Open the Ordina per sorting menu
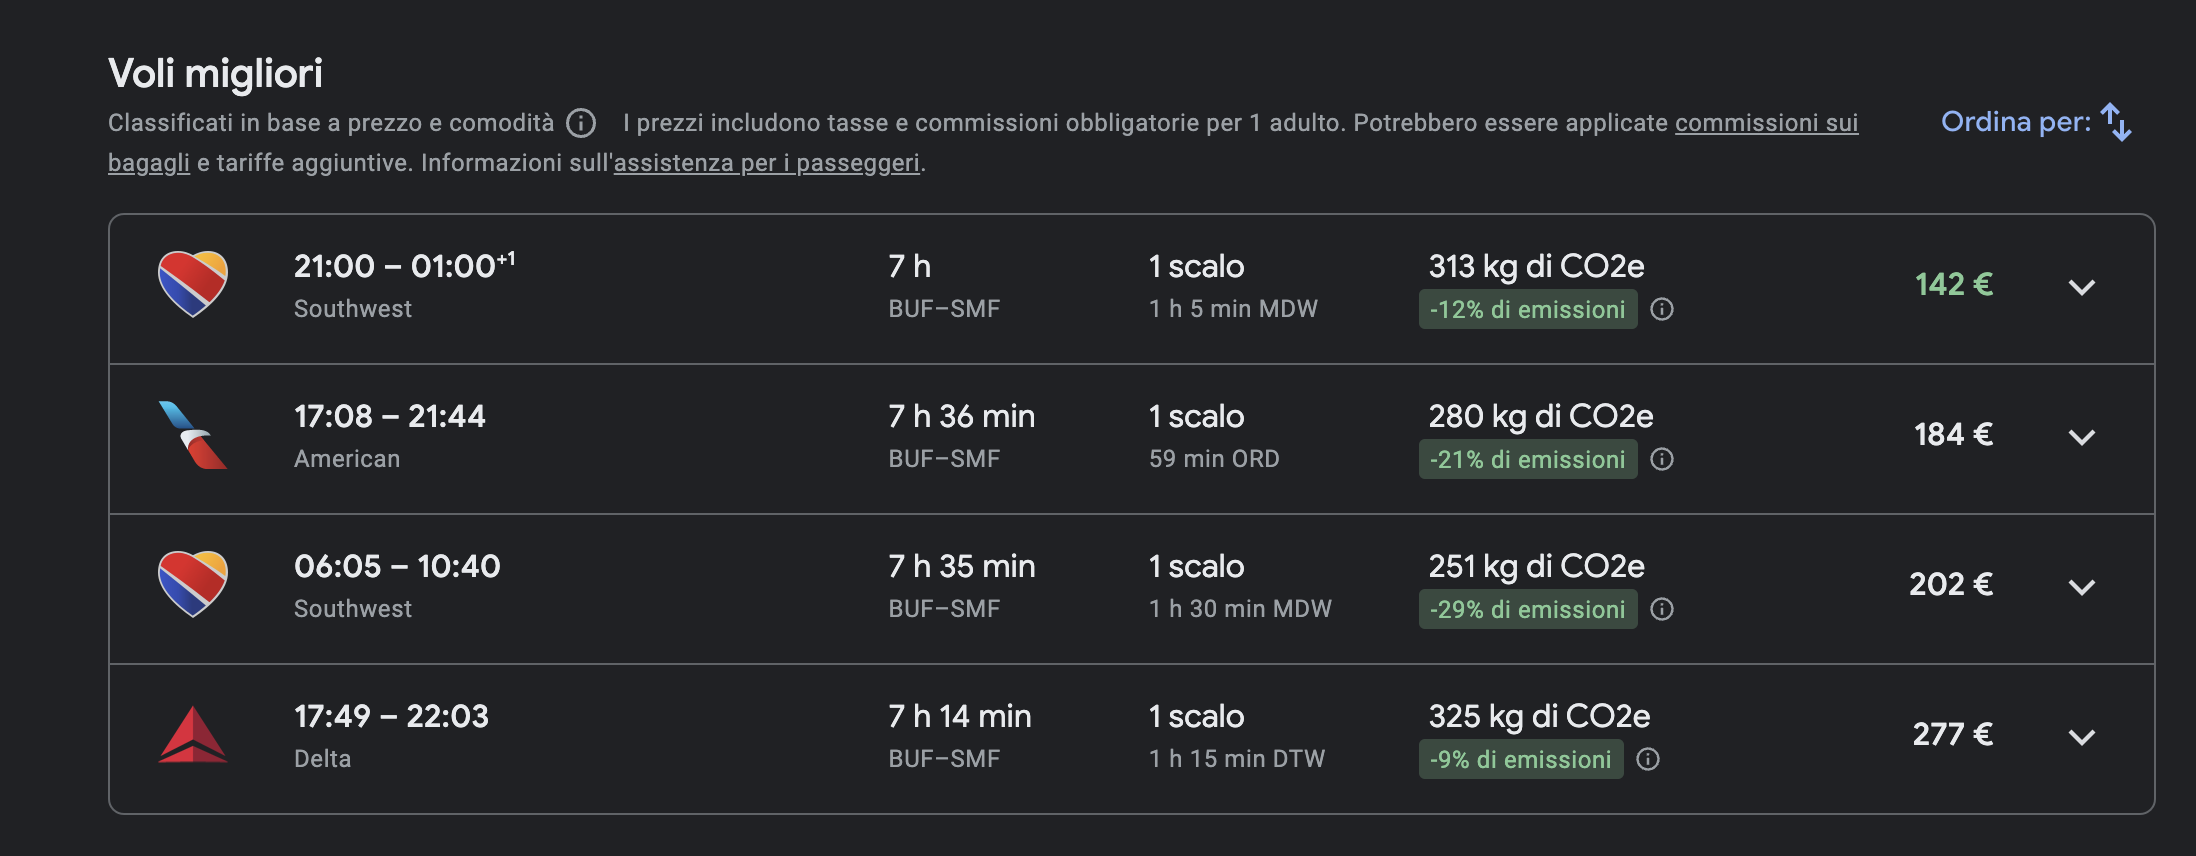The image size is (2196, 856). point(2036,122)
